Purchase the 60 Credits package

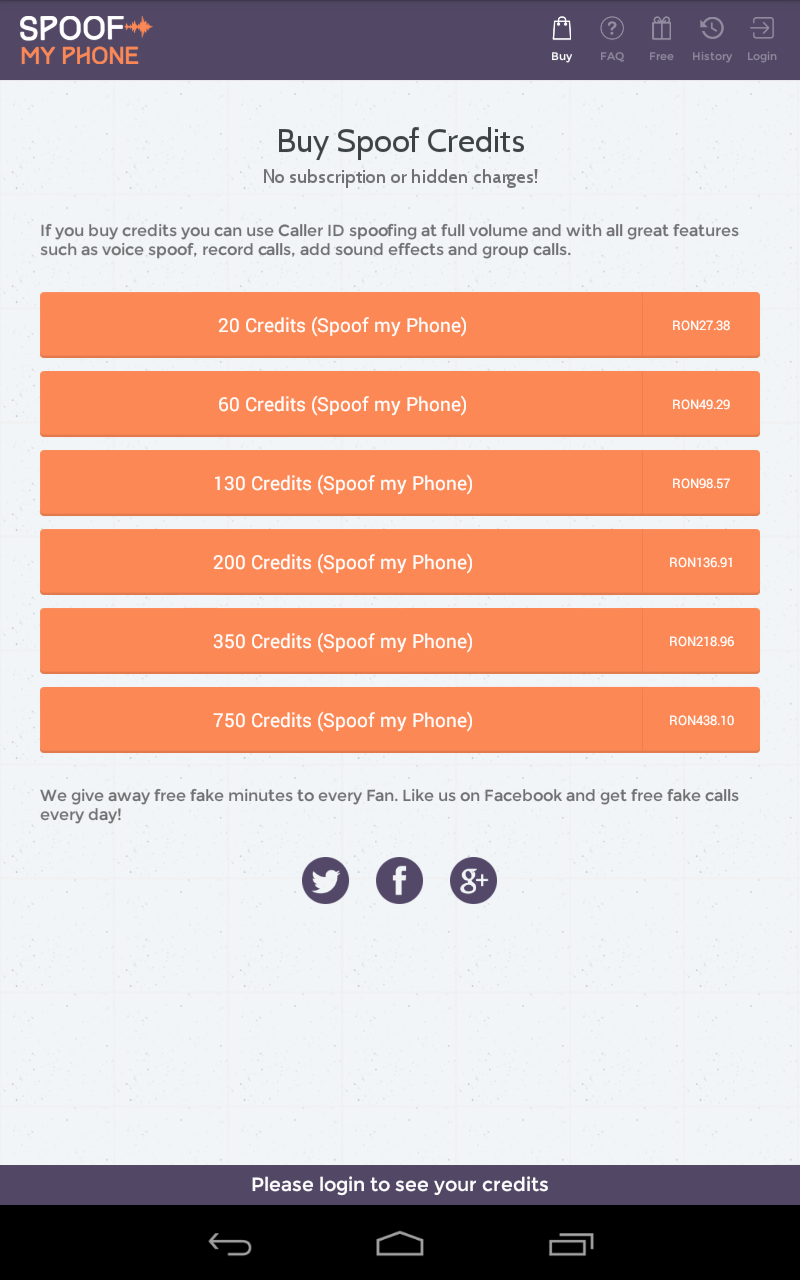click(x=342, y=404)
